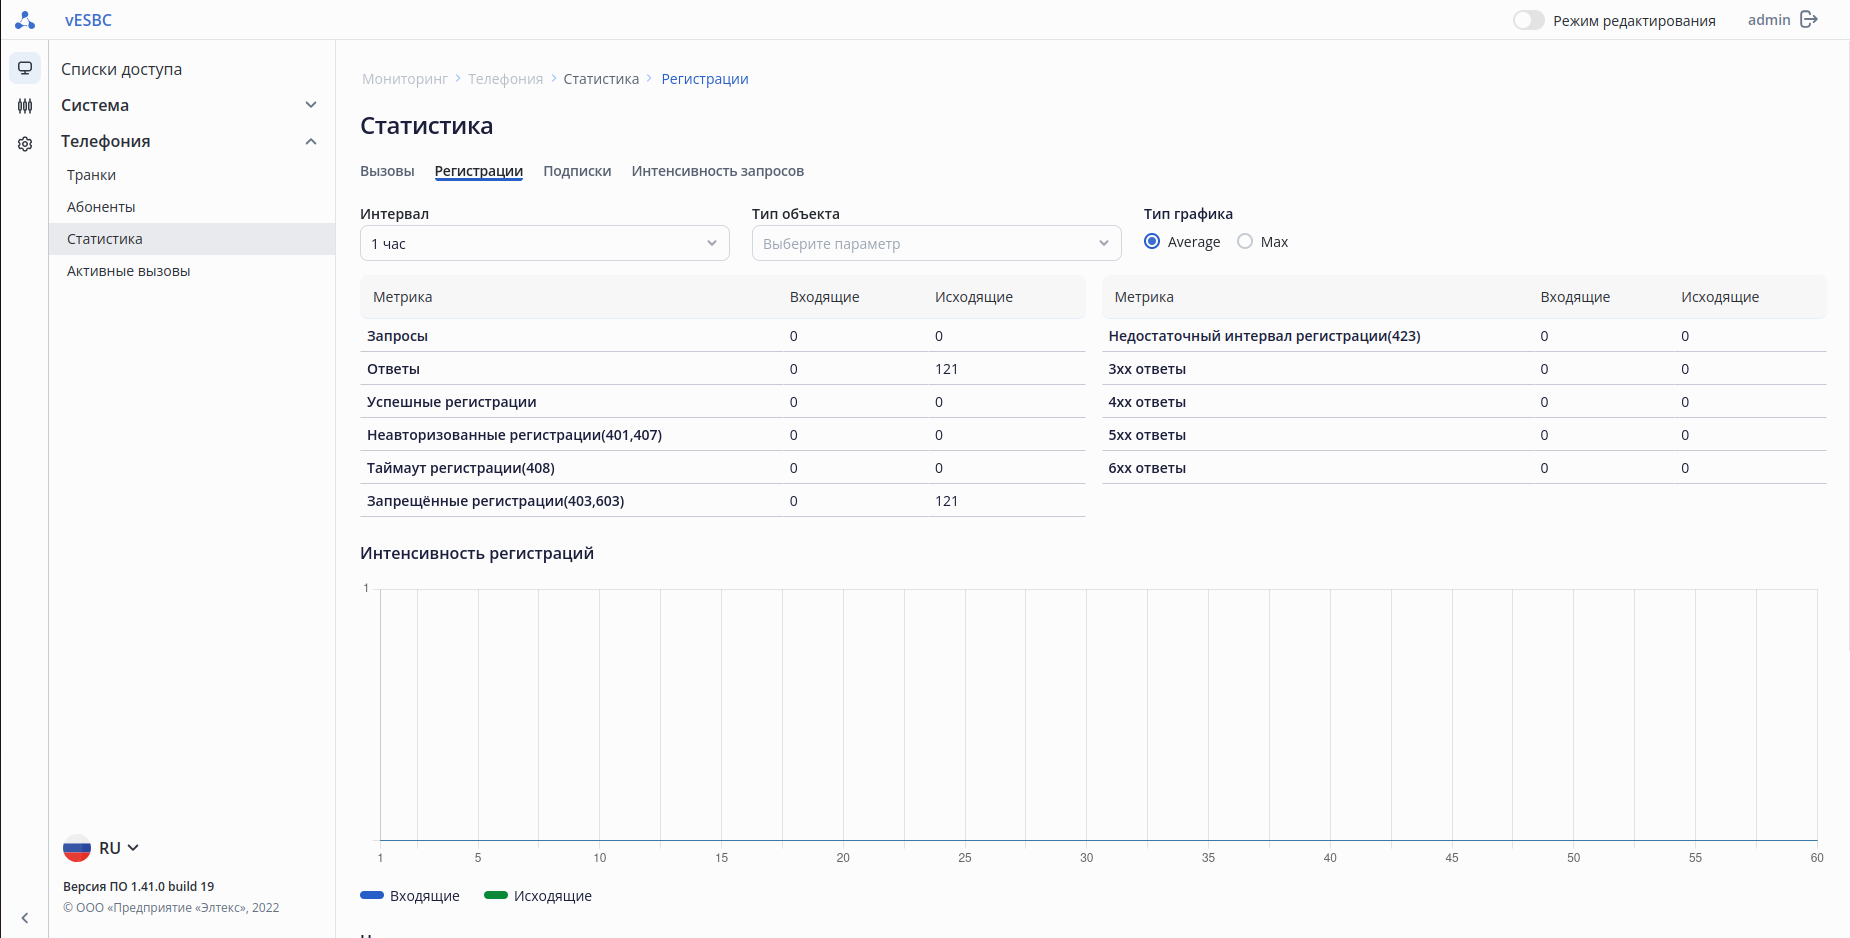The height and width of the screenshot is (938, 1850).
Task: Toggle the green Исходящие legend marker
Action: pyautogui.click(x=496, y=896)
